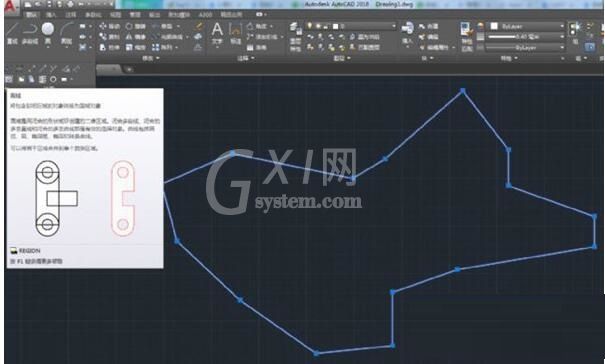Screen dimensions: 605x364
Task: Open the Circle tool flyout arrow
Action: click(48, 47)
